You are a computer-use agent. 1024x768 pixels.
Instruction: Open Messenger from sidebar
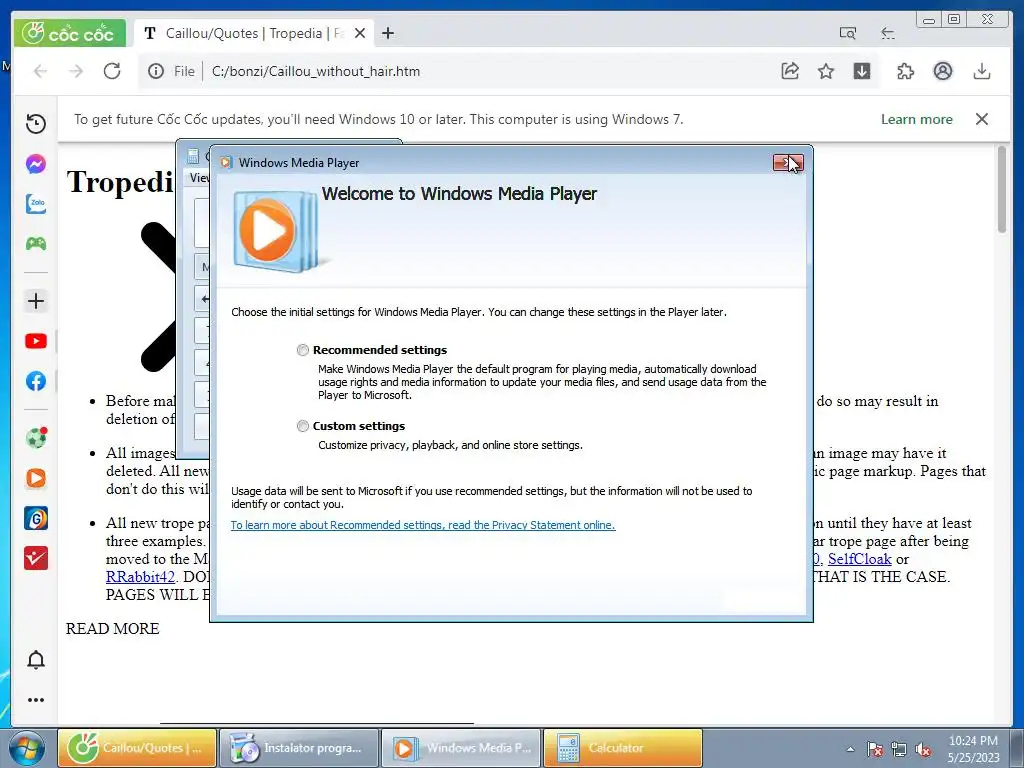(x=36, y=163)
